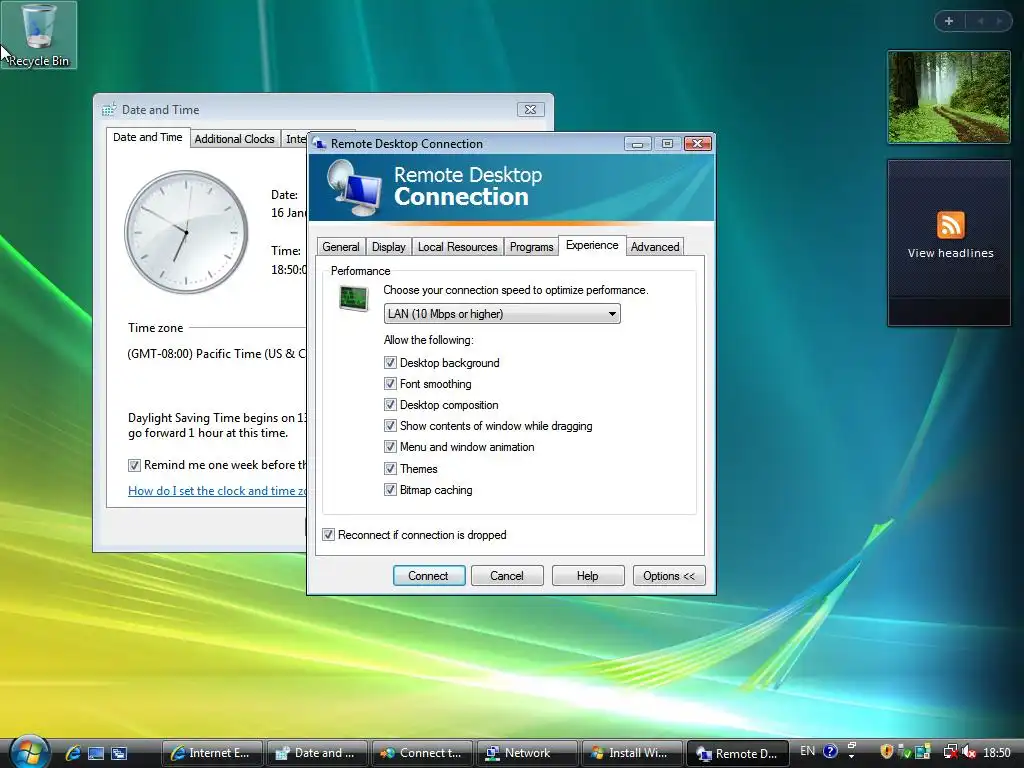Click the sidebar next gadgets arrow
This screenshot has height=768, width=1024.
[x=999, y=21]
